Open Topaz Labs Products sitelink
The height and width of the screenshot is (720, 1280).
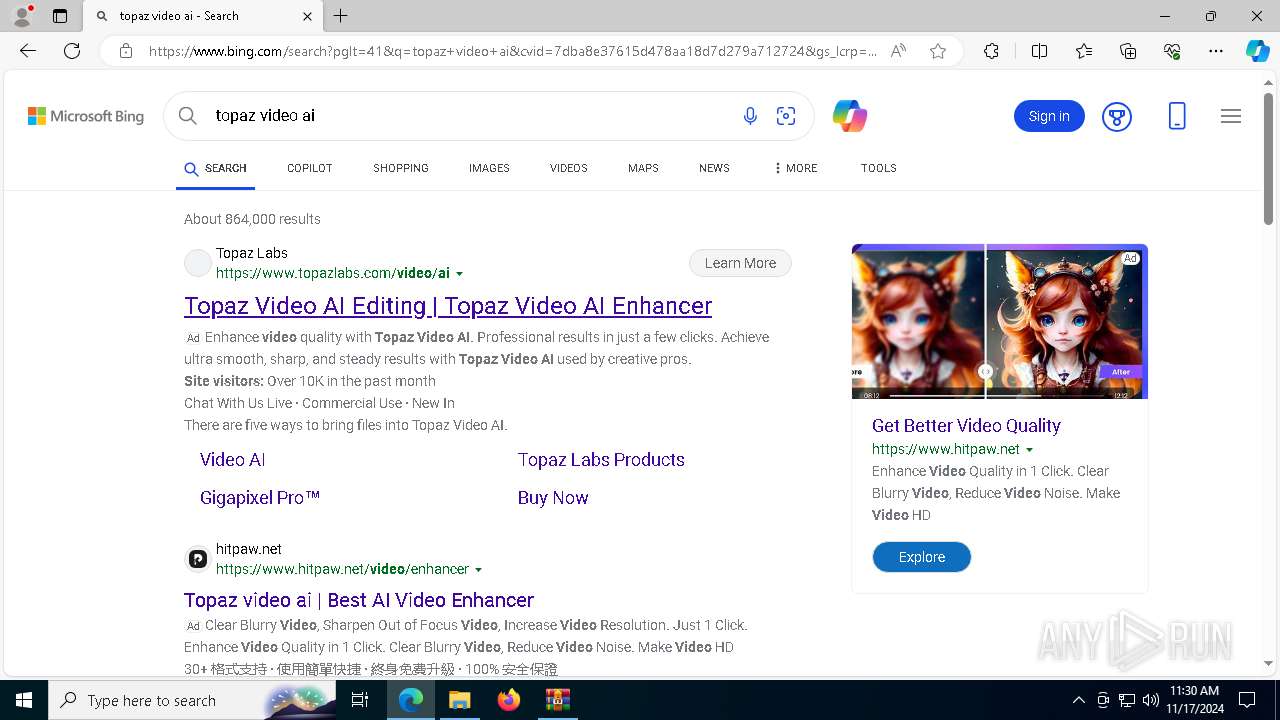point(601,460)
